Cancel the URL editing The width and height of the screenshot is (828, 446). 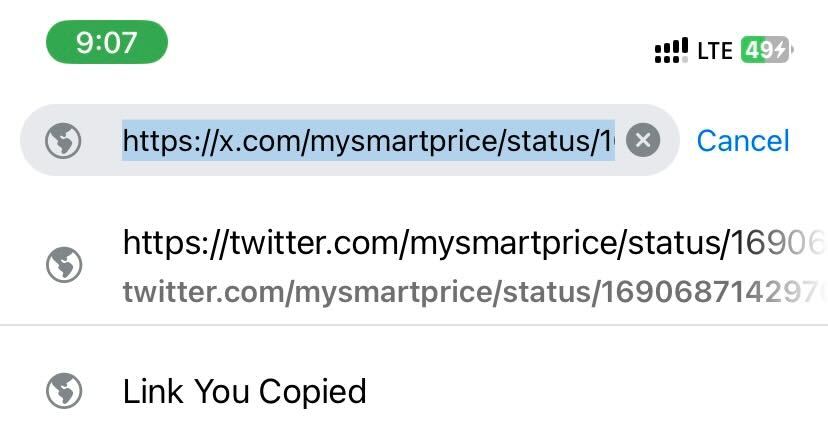pos(743,141)
